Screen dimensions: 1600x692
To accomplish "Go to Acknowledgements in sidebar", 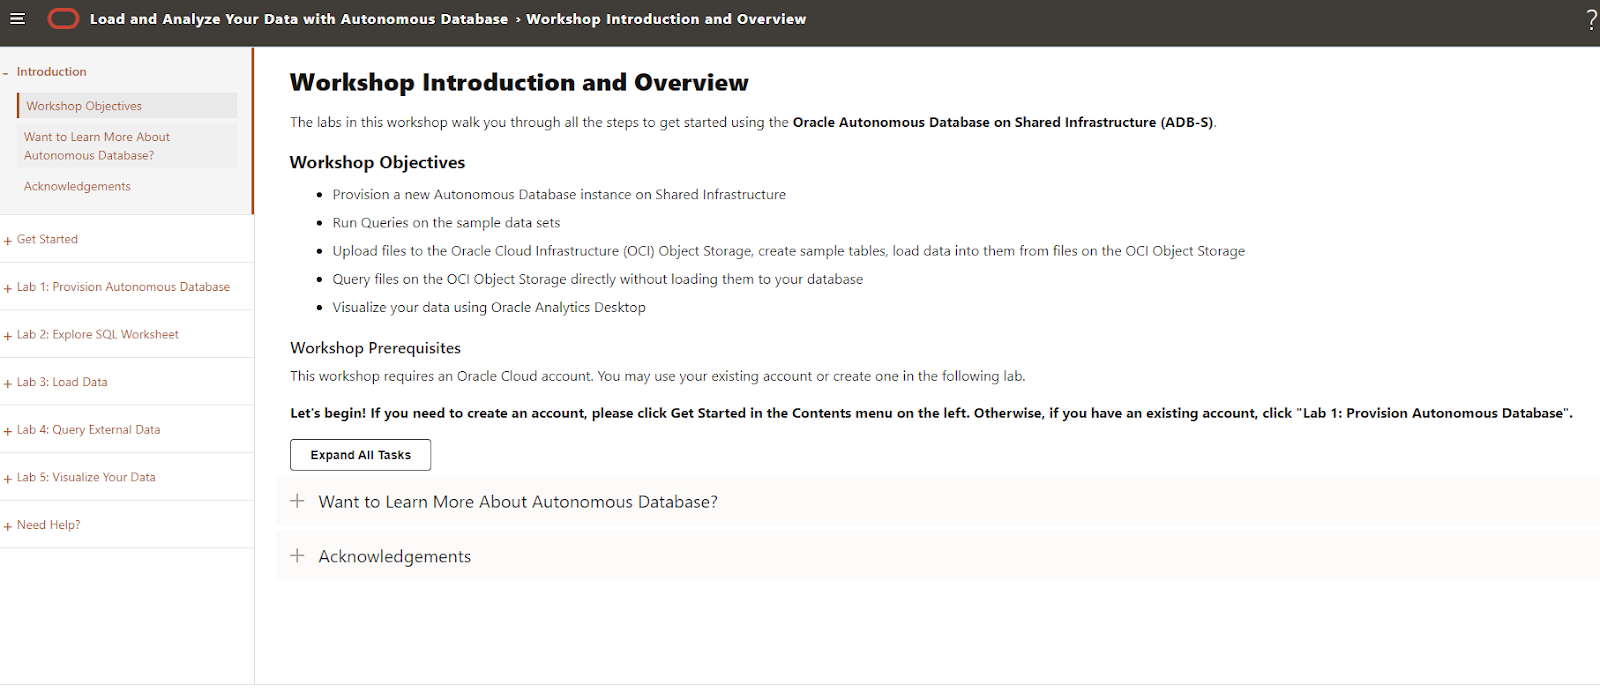I will pos(77,187).
